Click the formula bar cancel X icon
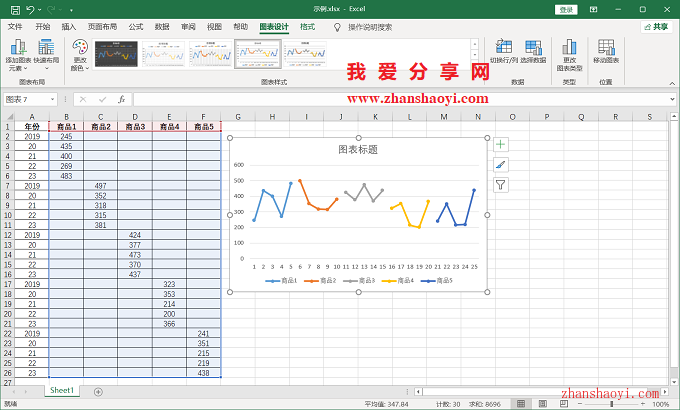Screen dimensions: 680x410 click(83, 99)
